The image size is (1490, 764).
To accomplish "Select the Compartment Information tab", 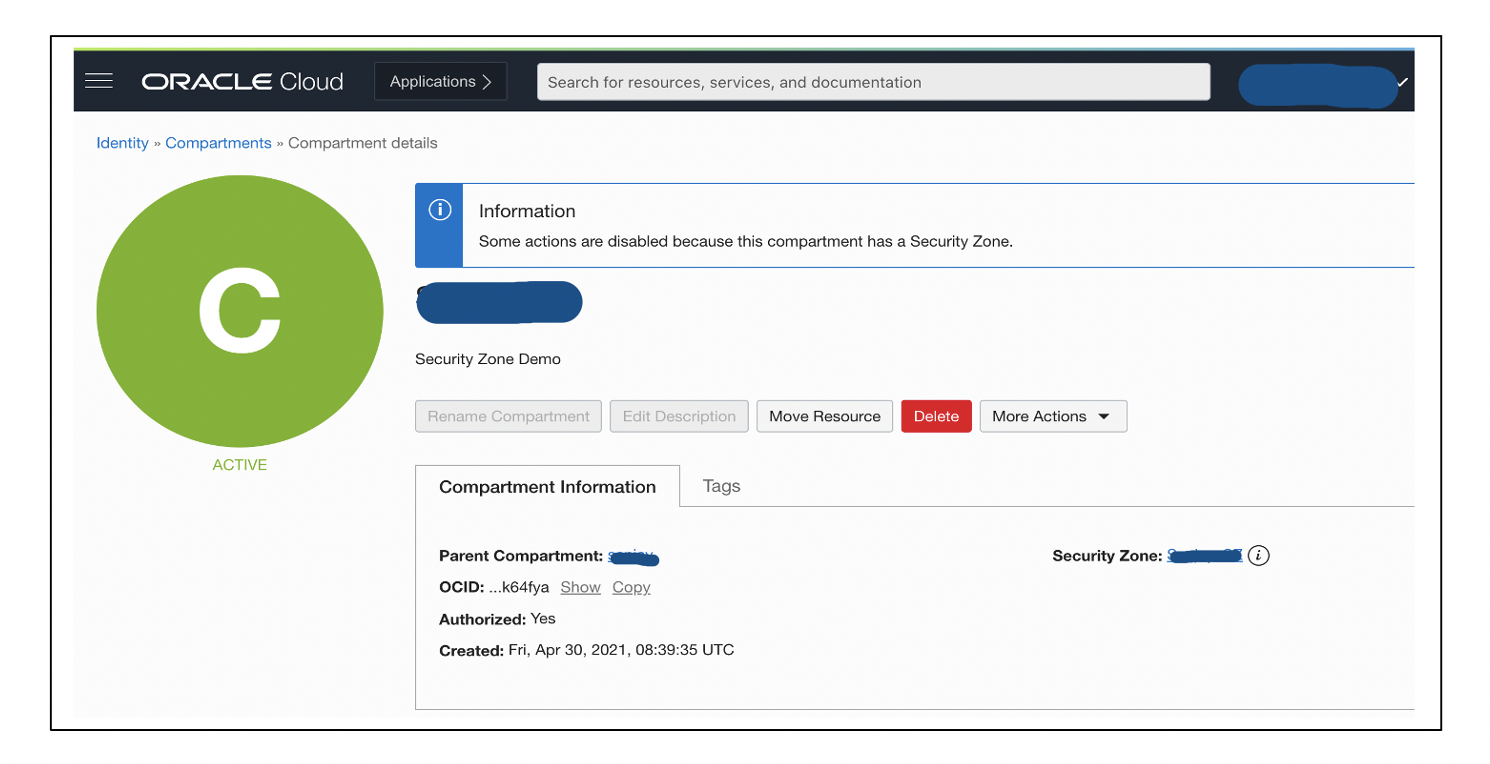I will point(547,486).
